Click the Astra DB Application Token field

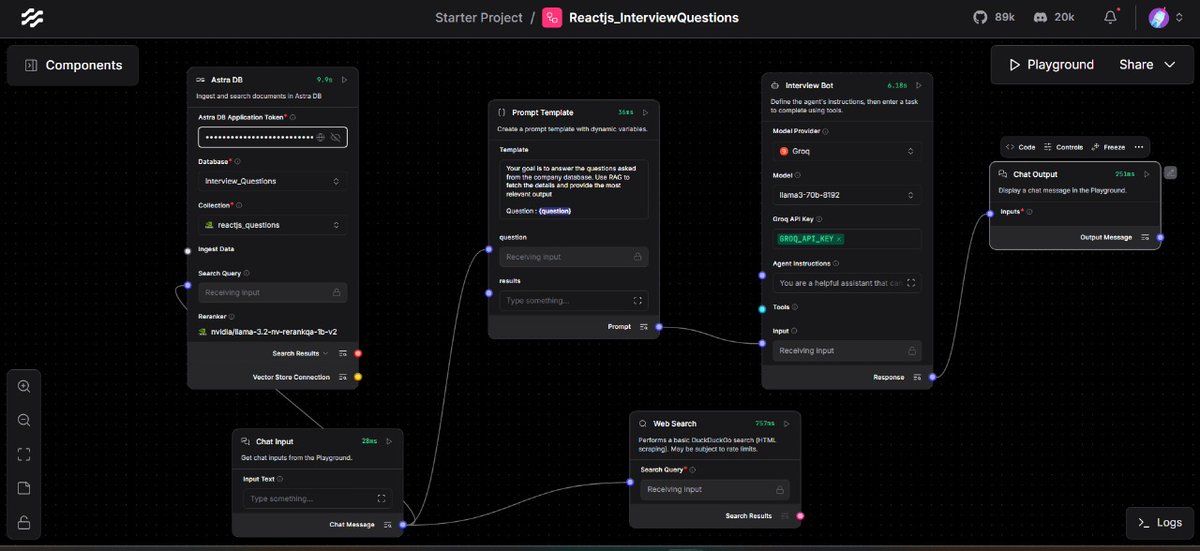coord(272,137)
